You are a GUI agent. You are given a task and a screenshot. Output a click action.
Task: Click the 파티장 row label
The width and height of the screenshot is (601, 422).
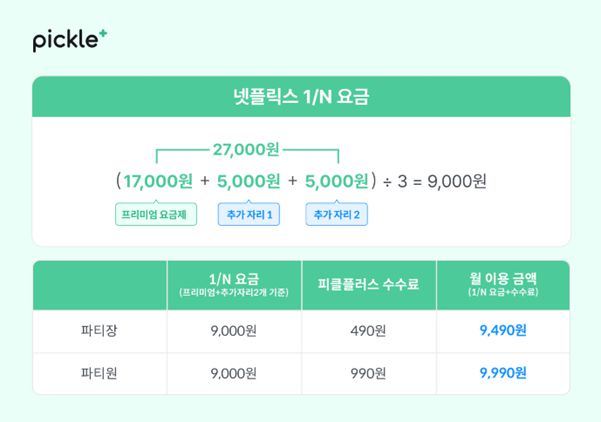99,331
